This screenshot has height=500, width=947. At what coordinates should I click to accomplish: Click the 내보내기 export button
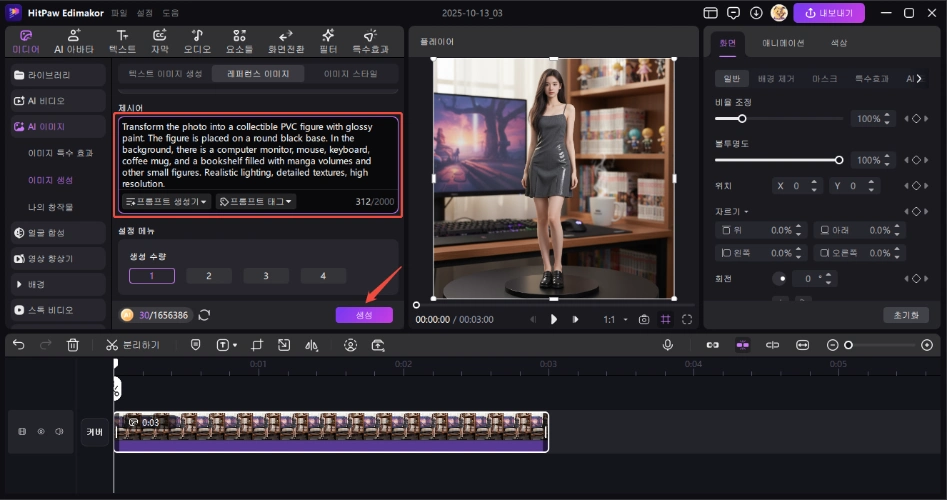(829, 14)
